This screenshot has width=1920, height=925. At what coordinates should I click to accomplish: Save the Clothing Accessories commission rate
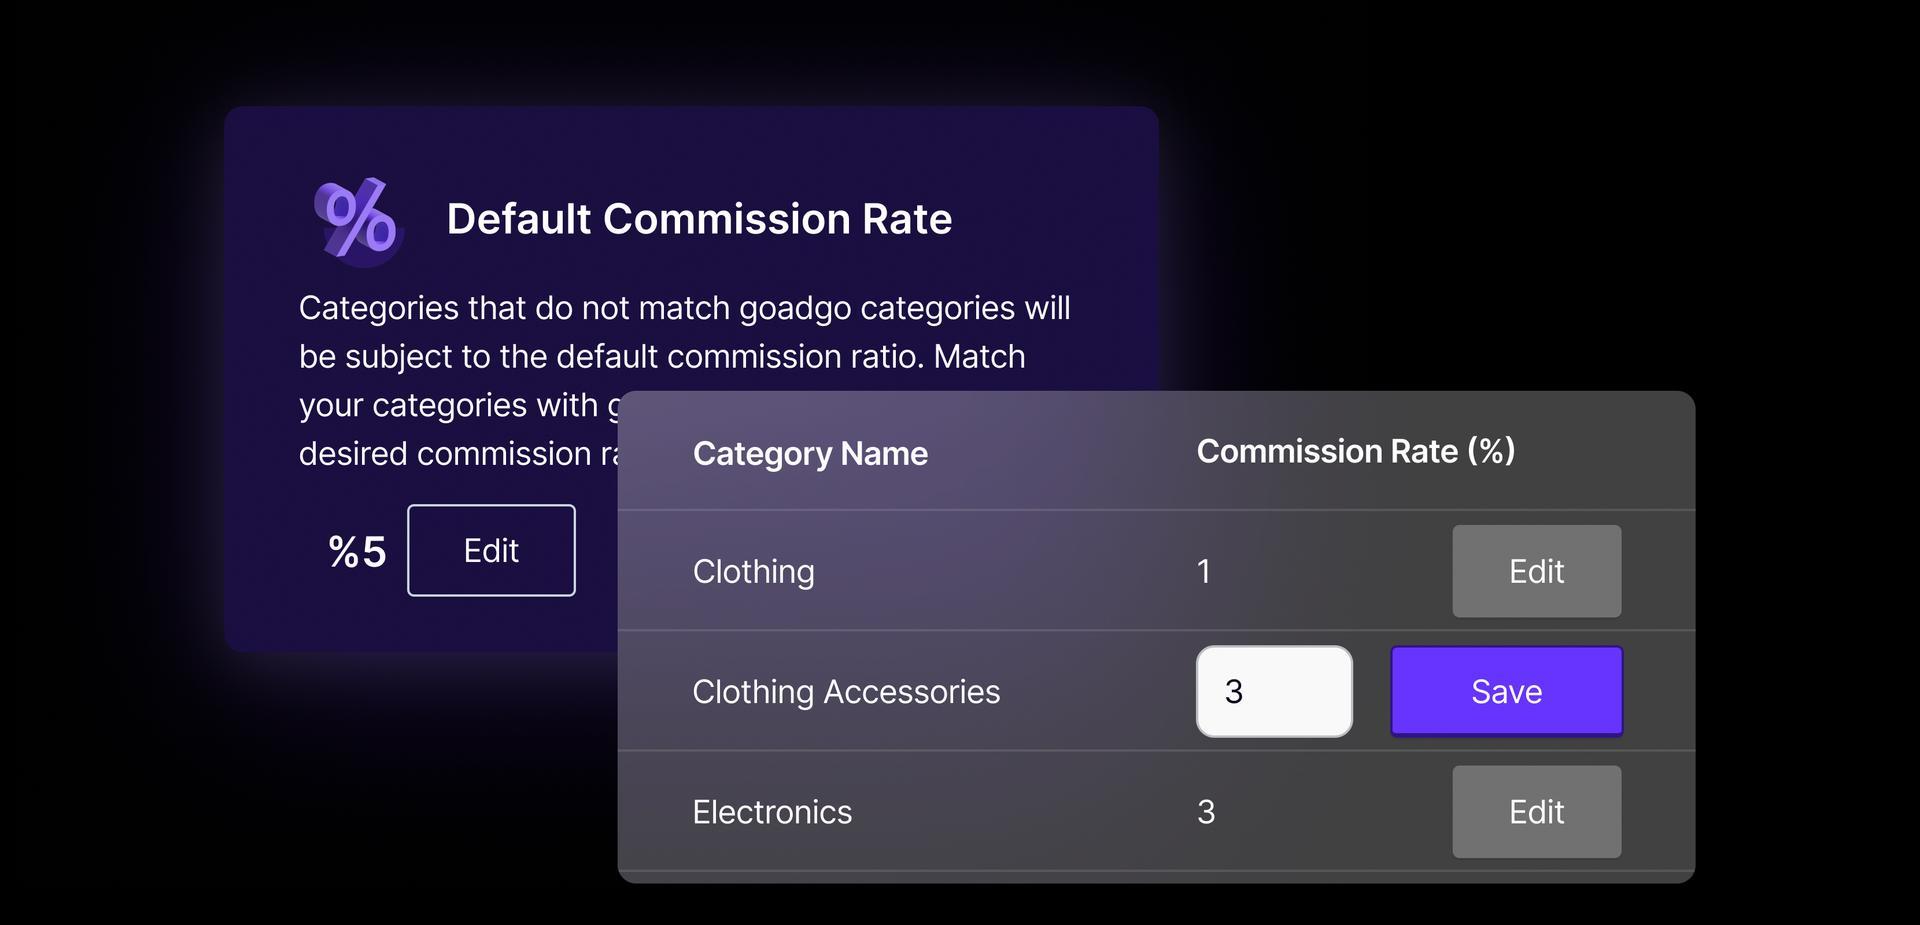[x=1506, y=692]
